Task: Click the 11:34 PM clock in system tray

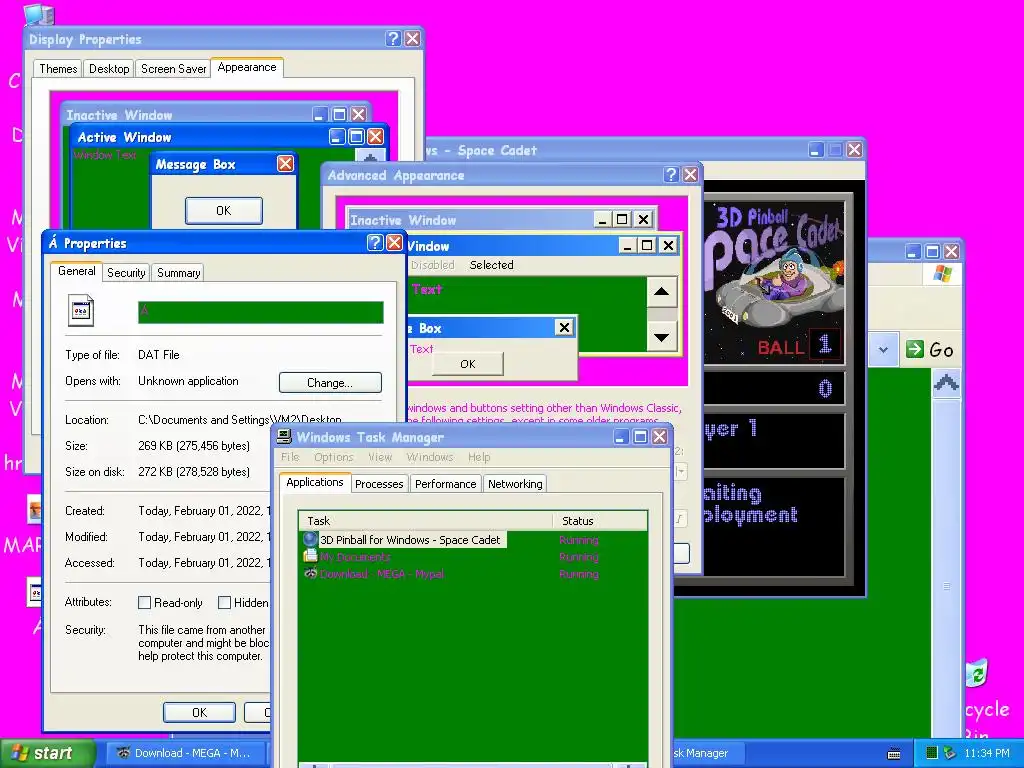Action: pos(987,753)
